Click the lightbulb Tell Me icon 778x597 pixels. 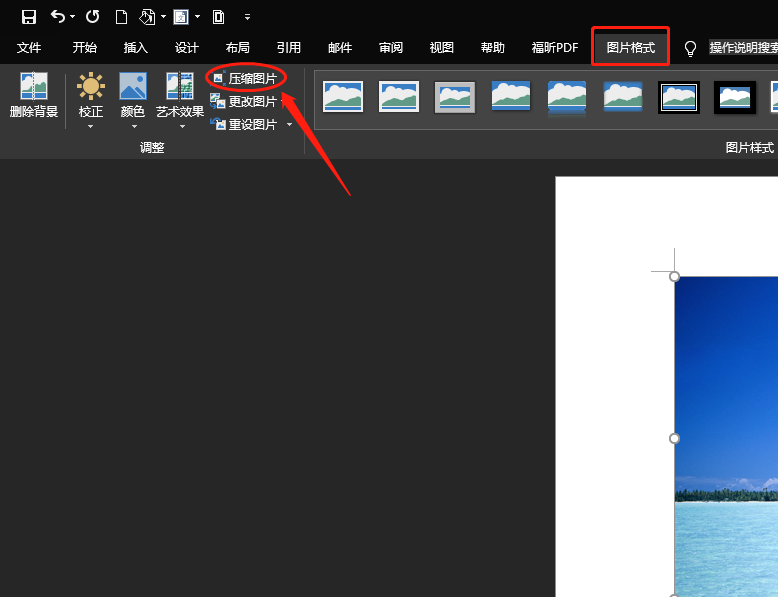point(690,48)
